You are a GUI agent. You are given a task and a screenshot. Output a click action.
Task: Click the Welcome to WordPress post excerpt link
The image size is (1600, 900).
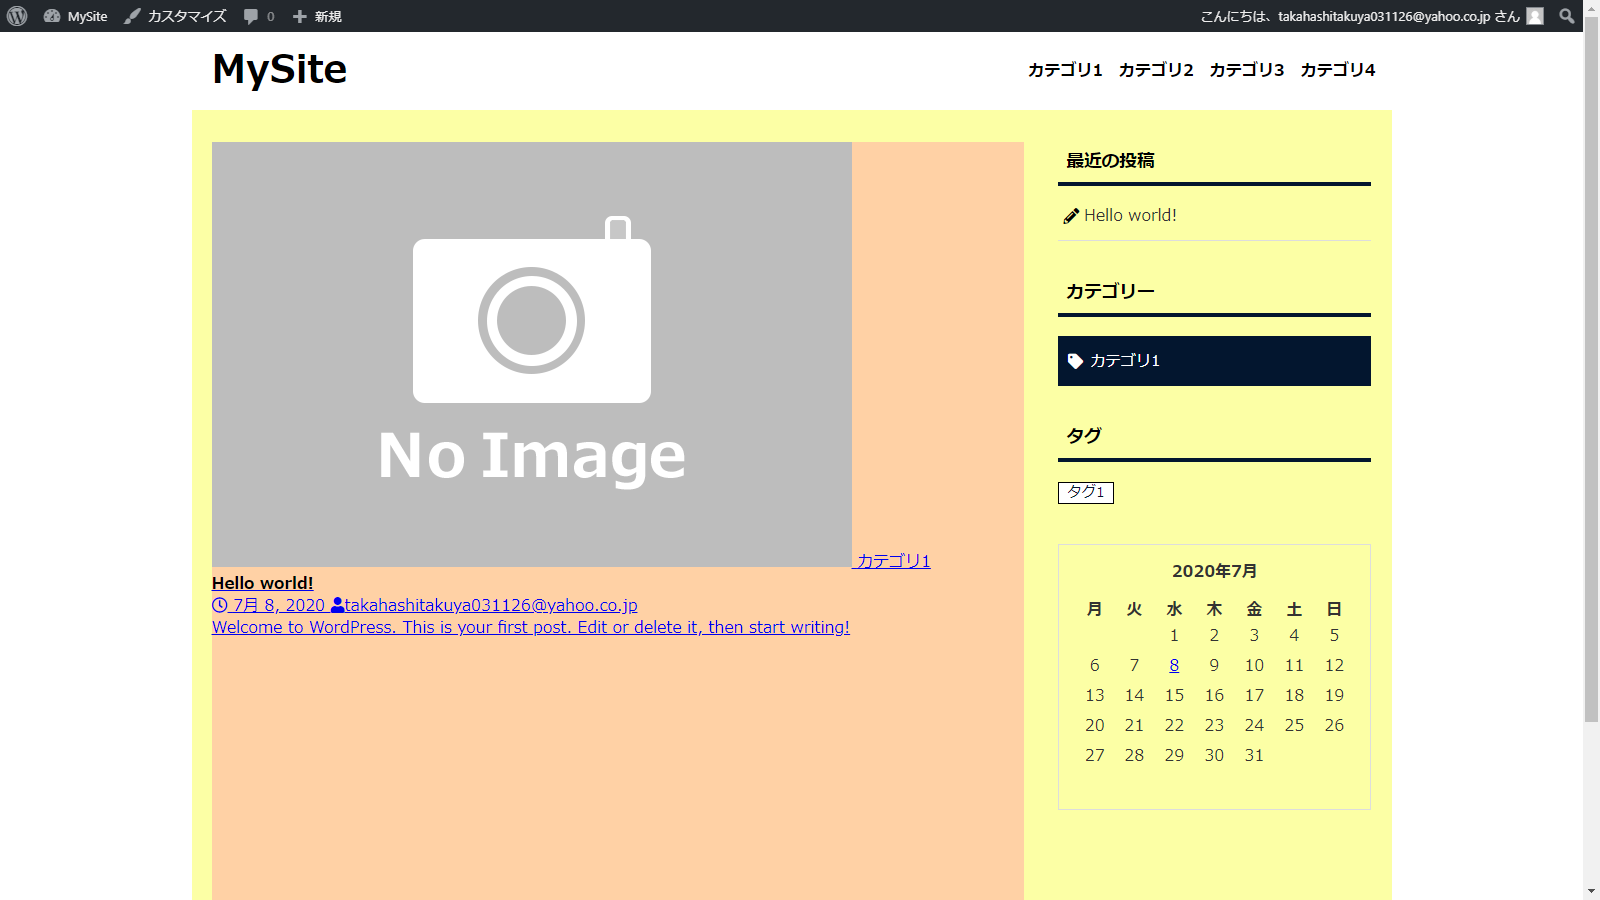click(x=530, y=627)
